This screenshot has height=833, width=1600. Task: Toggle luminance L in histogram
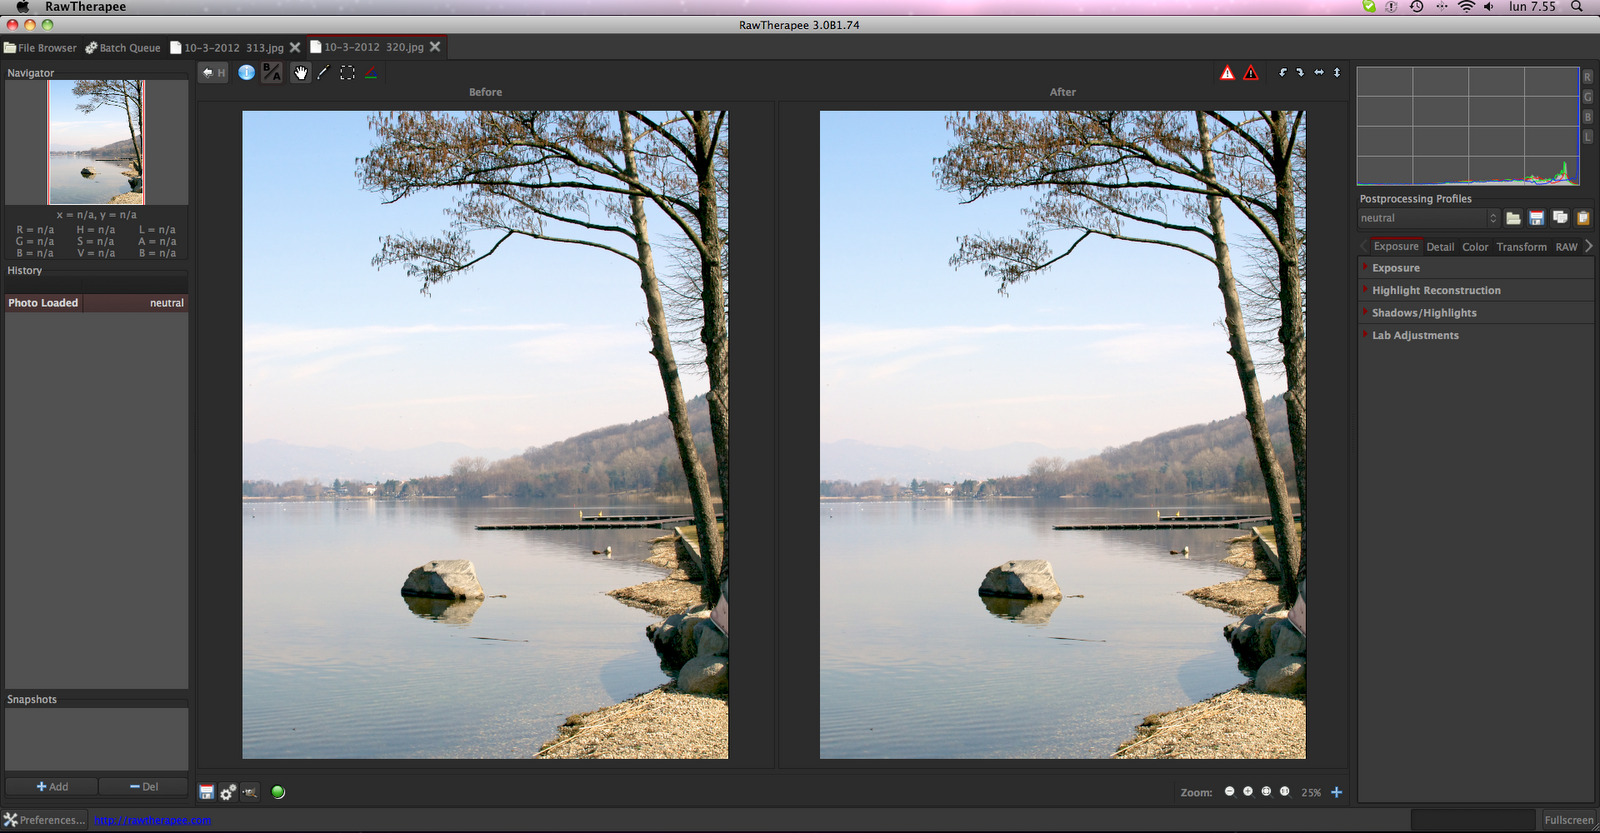[1587, 137]
